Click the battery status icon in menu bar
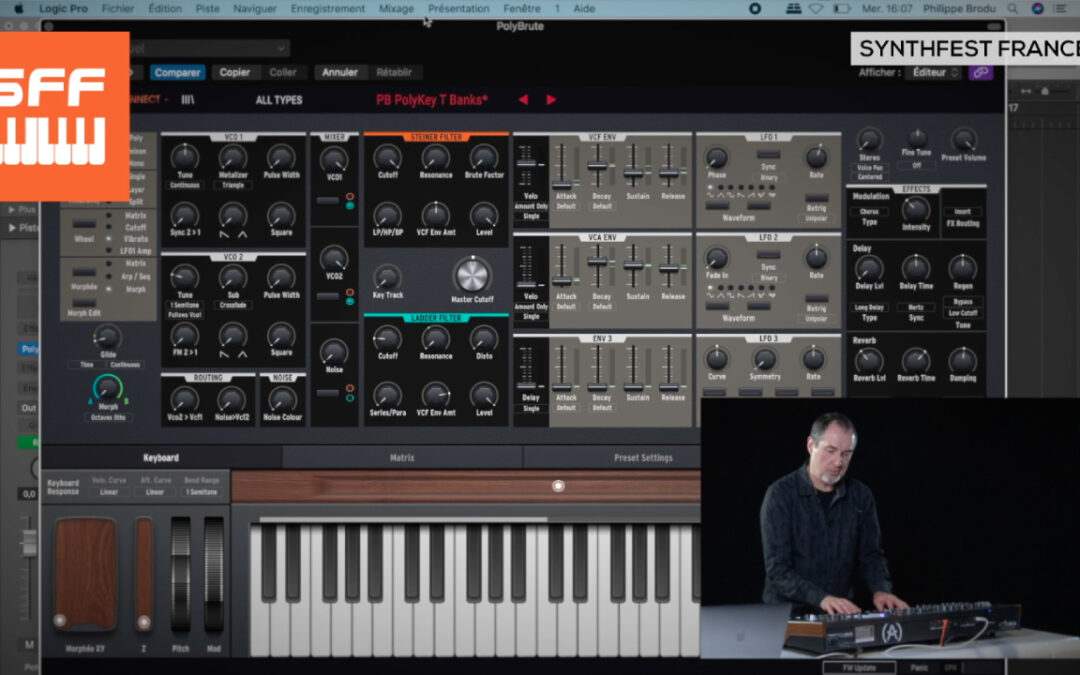This screenshot has width=1080, height=675. (842, 8)
